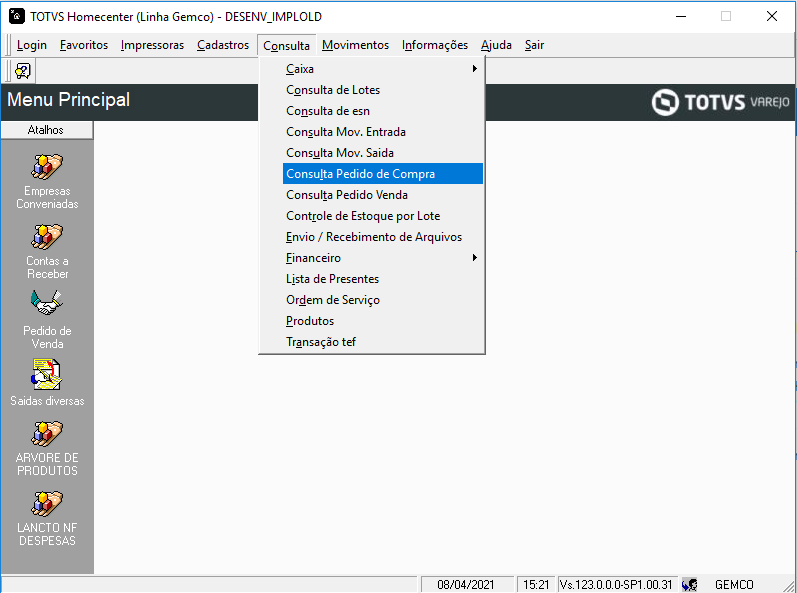The image size is (797, 593).
Task: Open Transação tef entry
Action: 383,342
